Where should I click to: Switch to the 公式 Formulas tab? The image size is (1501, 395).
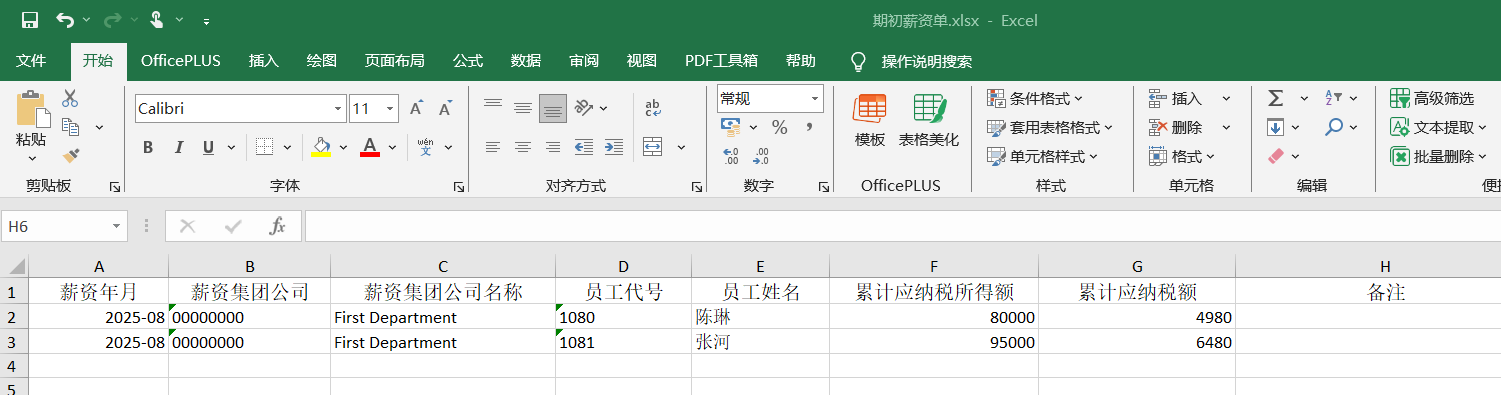click(468, 61)
